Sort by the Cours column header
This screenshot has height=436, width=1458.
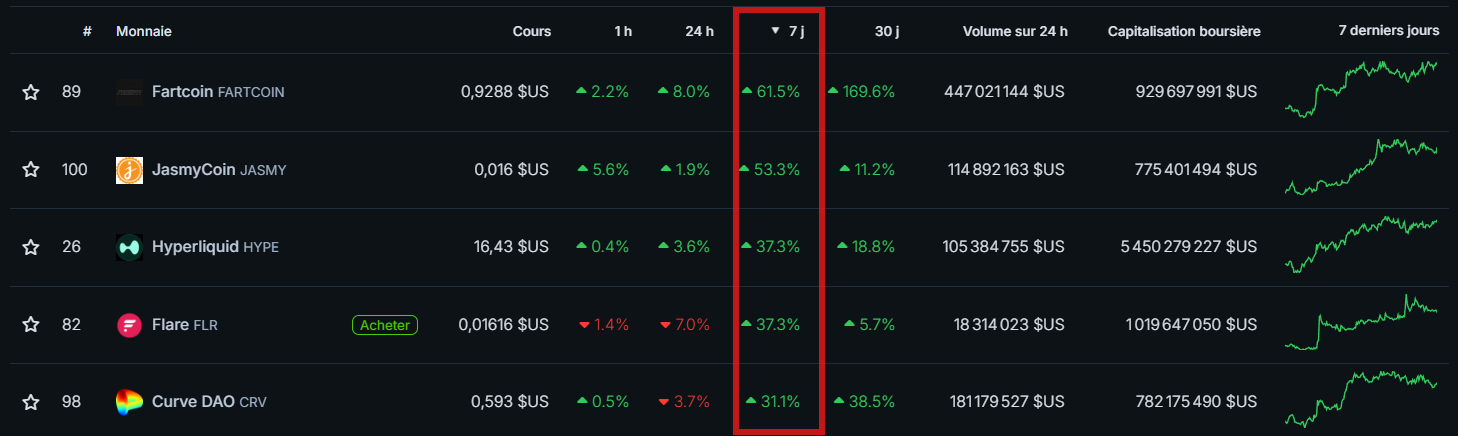pyautogui.click(x=531, y=31)
